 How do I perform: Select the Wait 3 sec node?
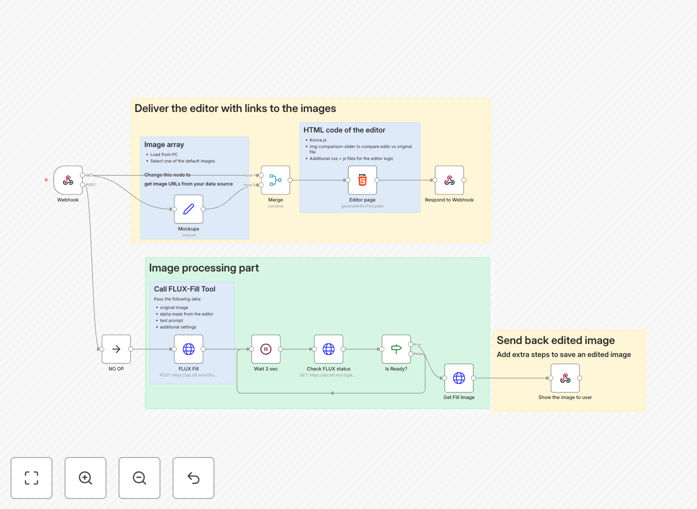tap(266, 349)
